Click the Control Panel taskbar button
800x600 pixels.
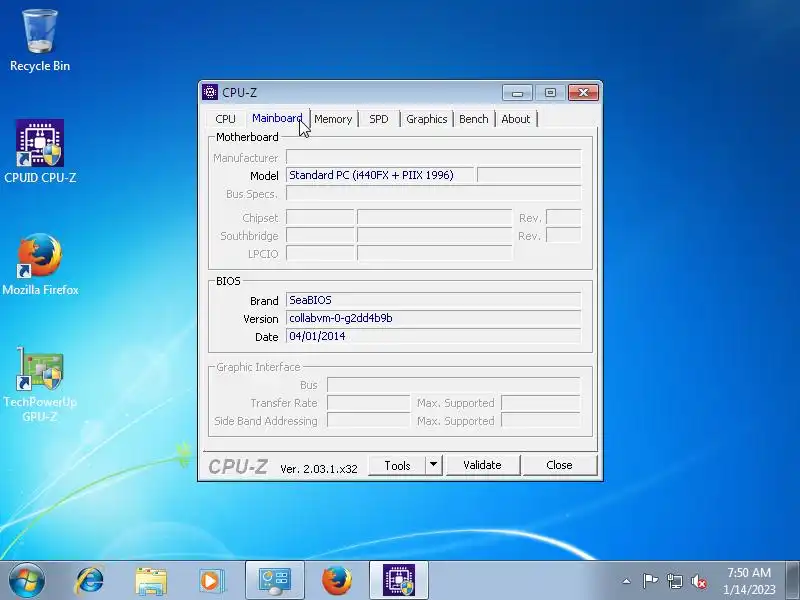tap(274, 581)
